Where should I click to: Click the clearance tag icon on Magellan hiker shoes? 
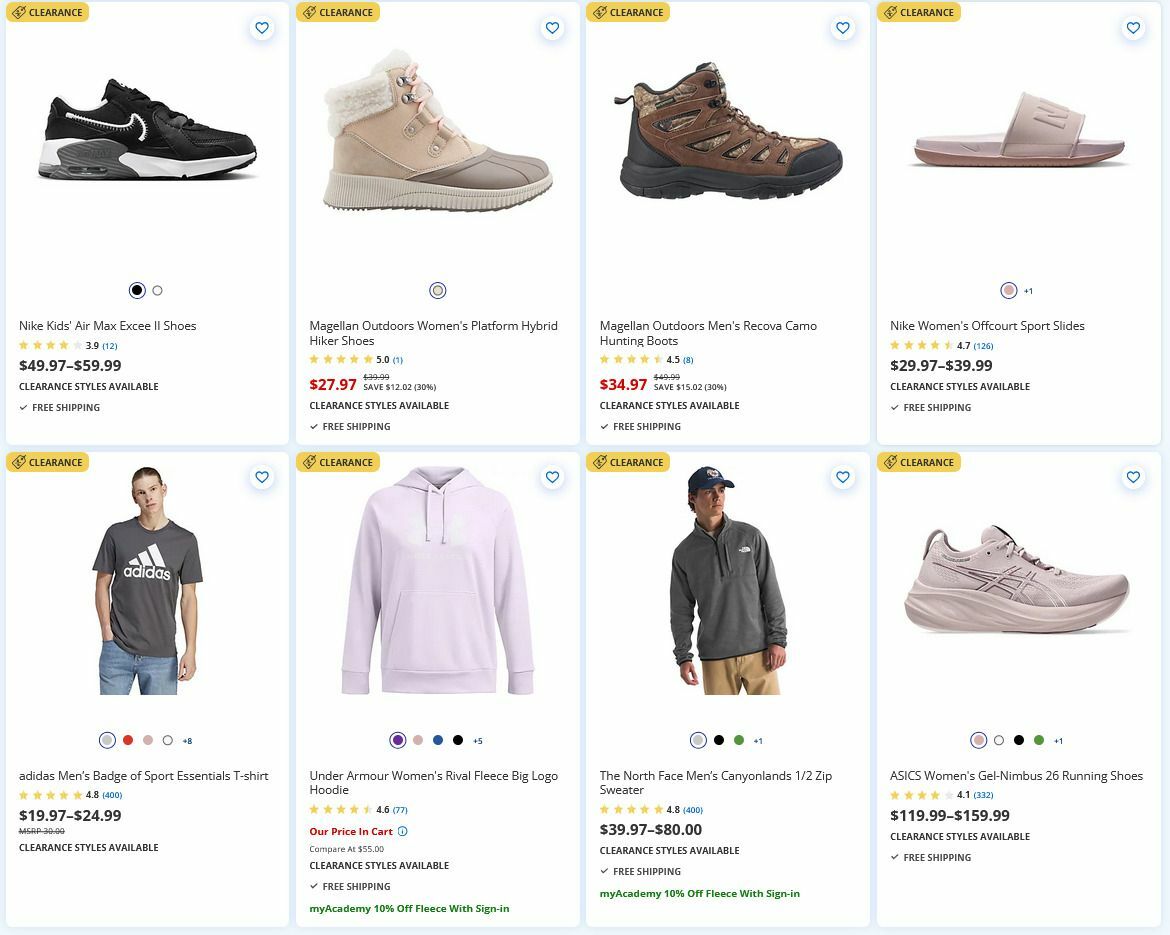(309, 12)
